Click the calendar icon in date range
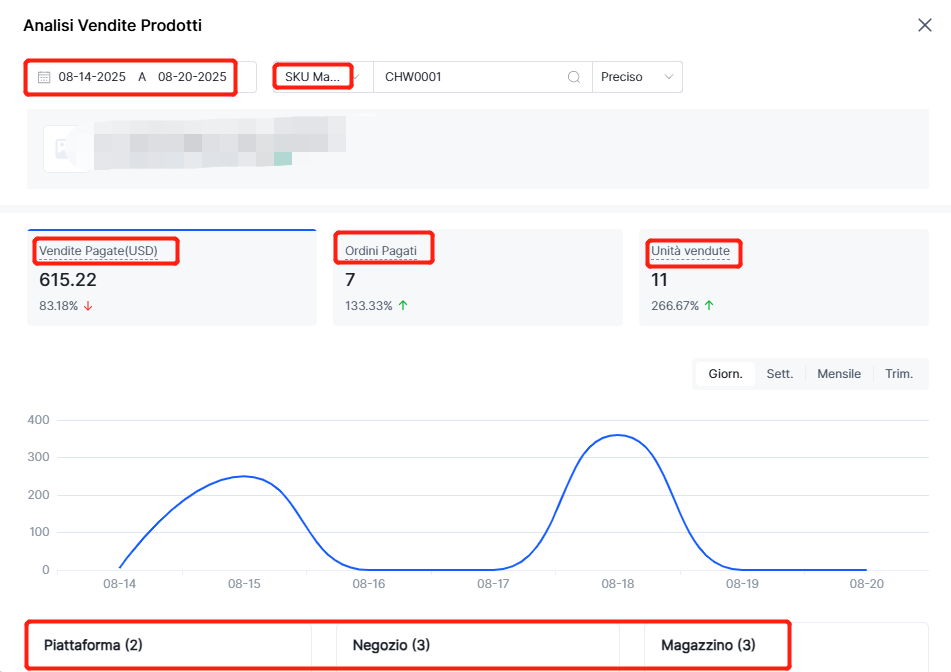The width and height of the screenshot is (951, 672). (44, 77)
